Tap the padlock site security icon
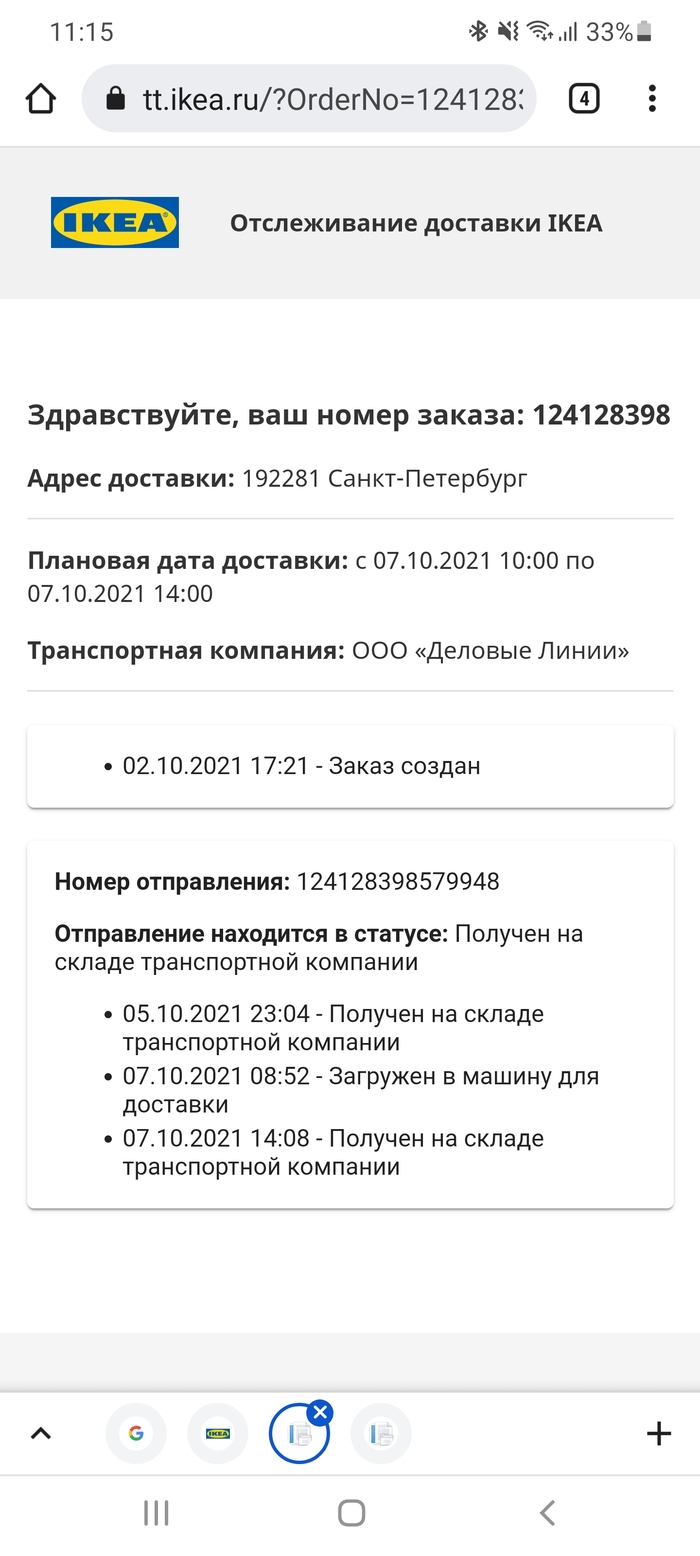 pos(116,98)
